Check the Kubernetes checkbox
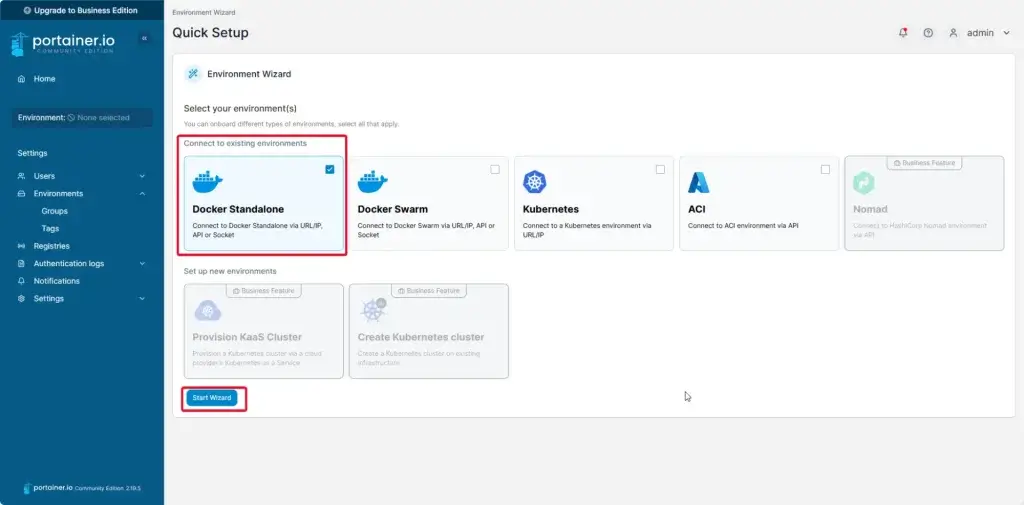Viewport: 1024px width, 505px height. (660, 169)
